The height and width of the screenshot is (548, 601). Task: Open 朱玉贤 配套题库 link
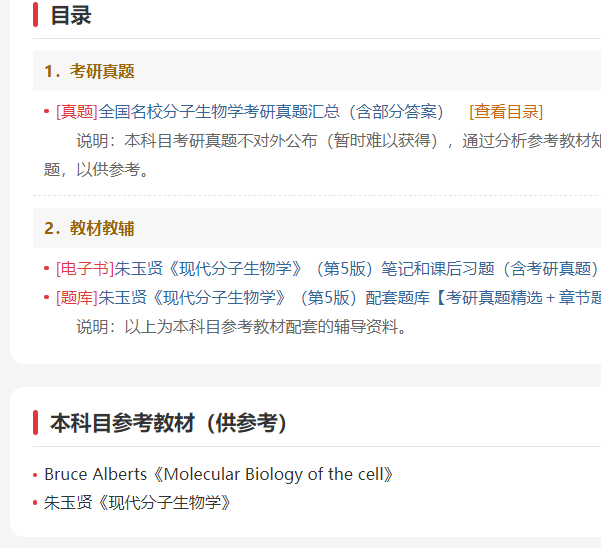(x=350, y=297)
